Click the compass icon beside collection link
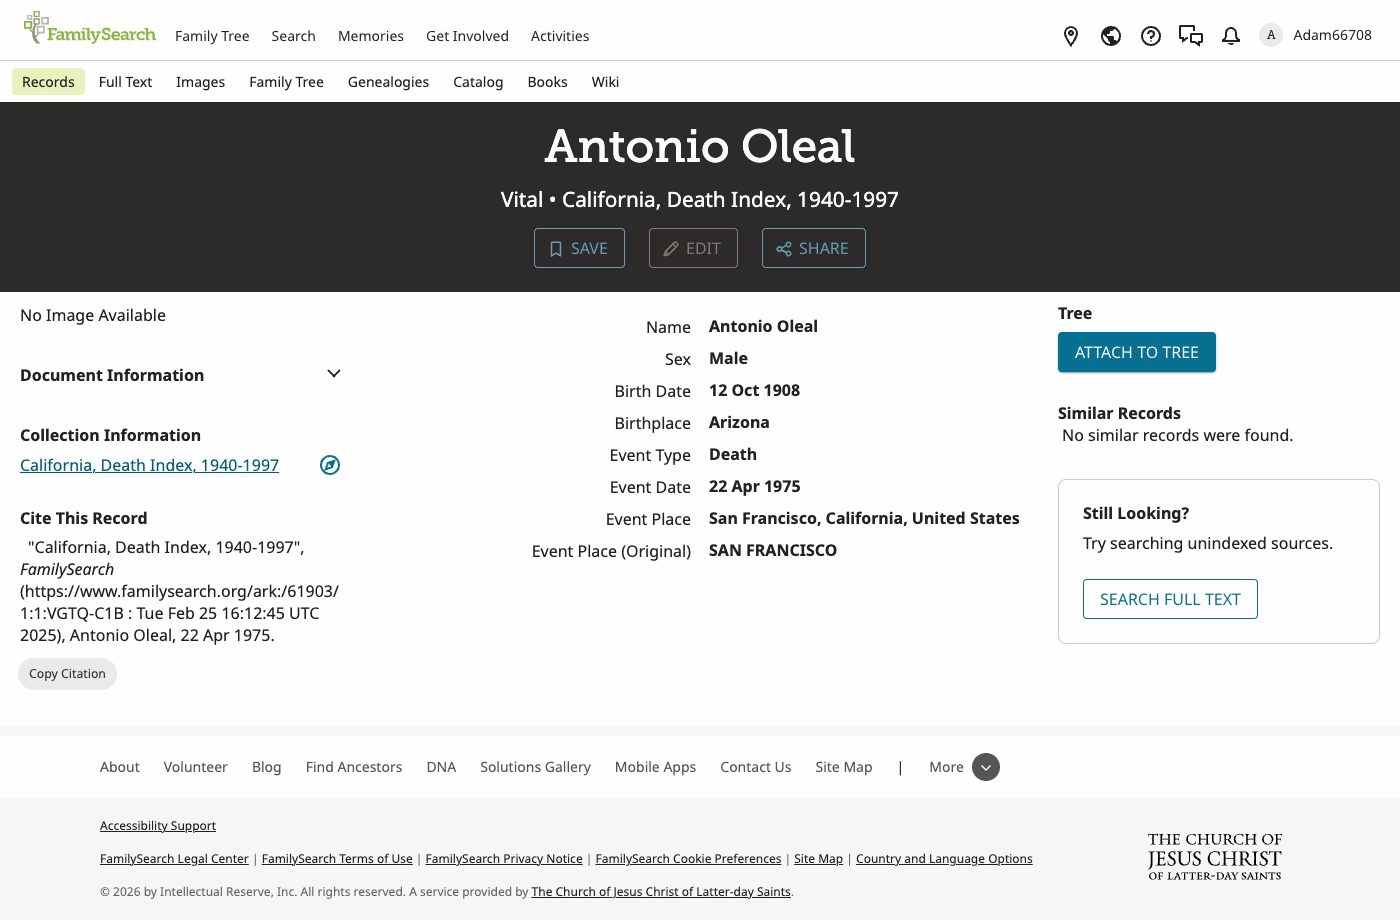Viewport: 1400px width, 920px height. click(330, 465)
